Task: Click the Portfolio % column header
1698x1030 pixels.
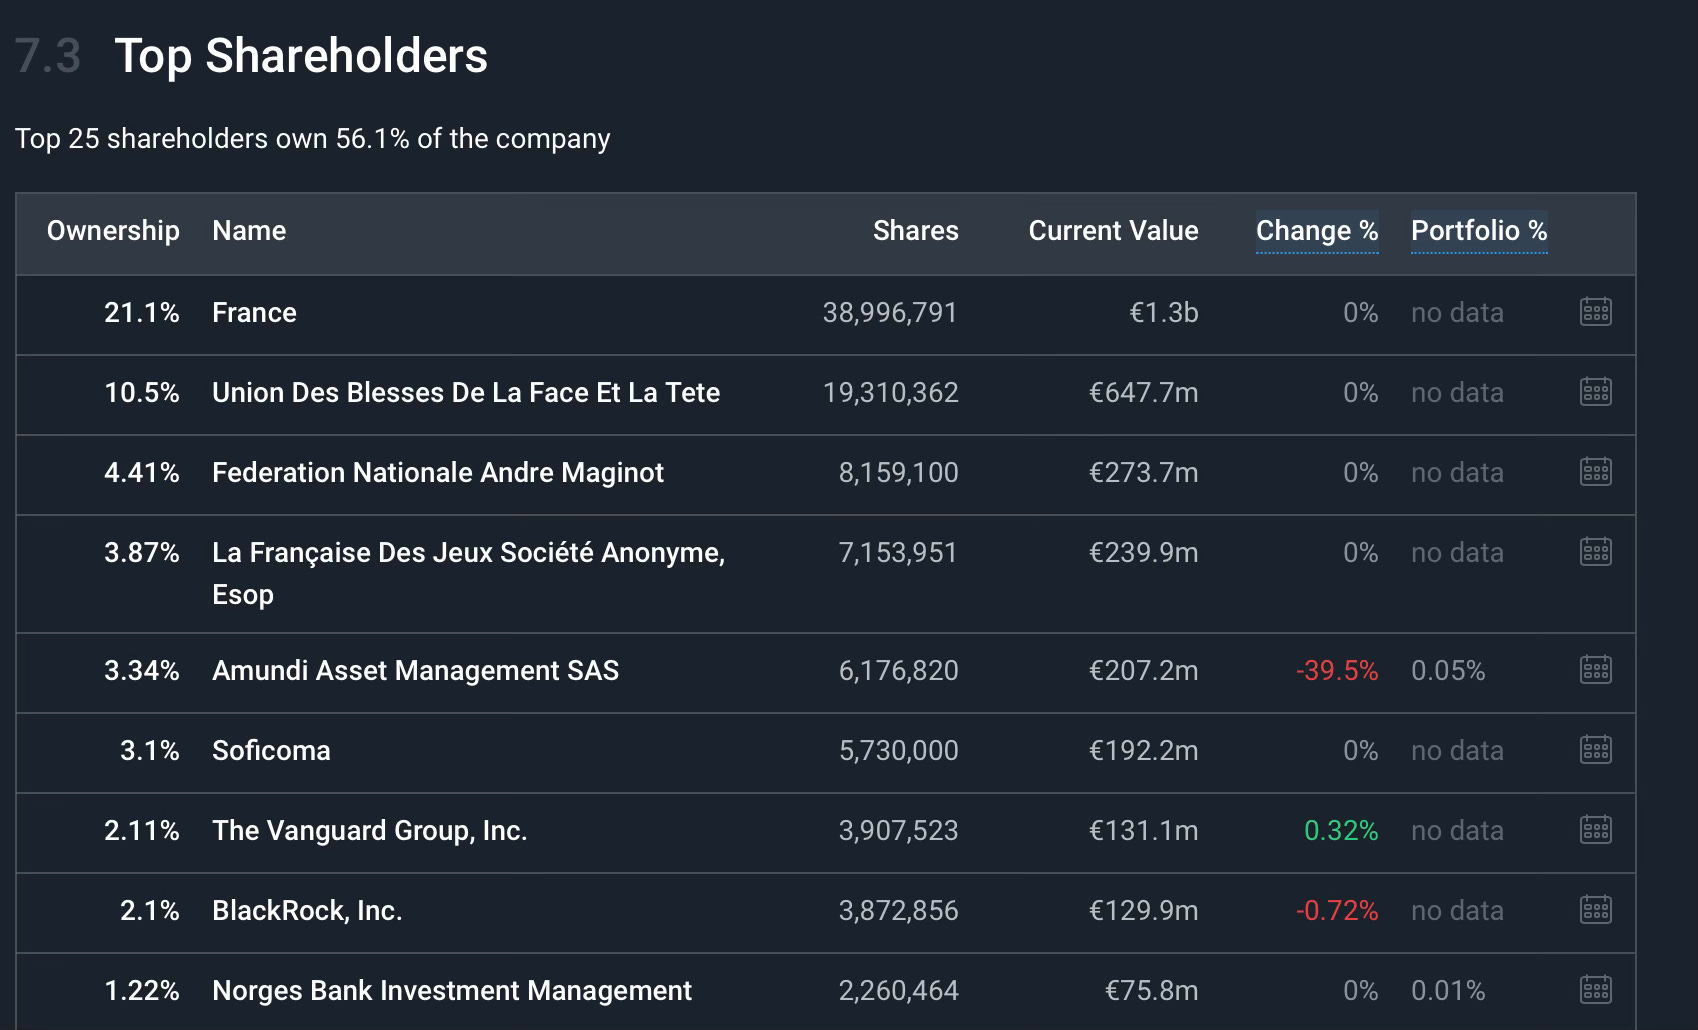Action: (1478, 231)
